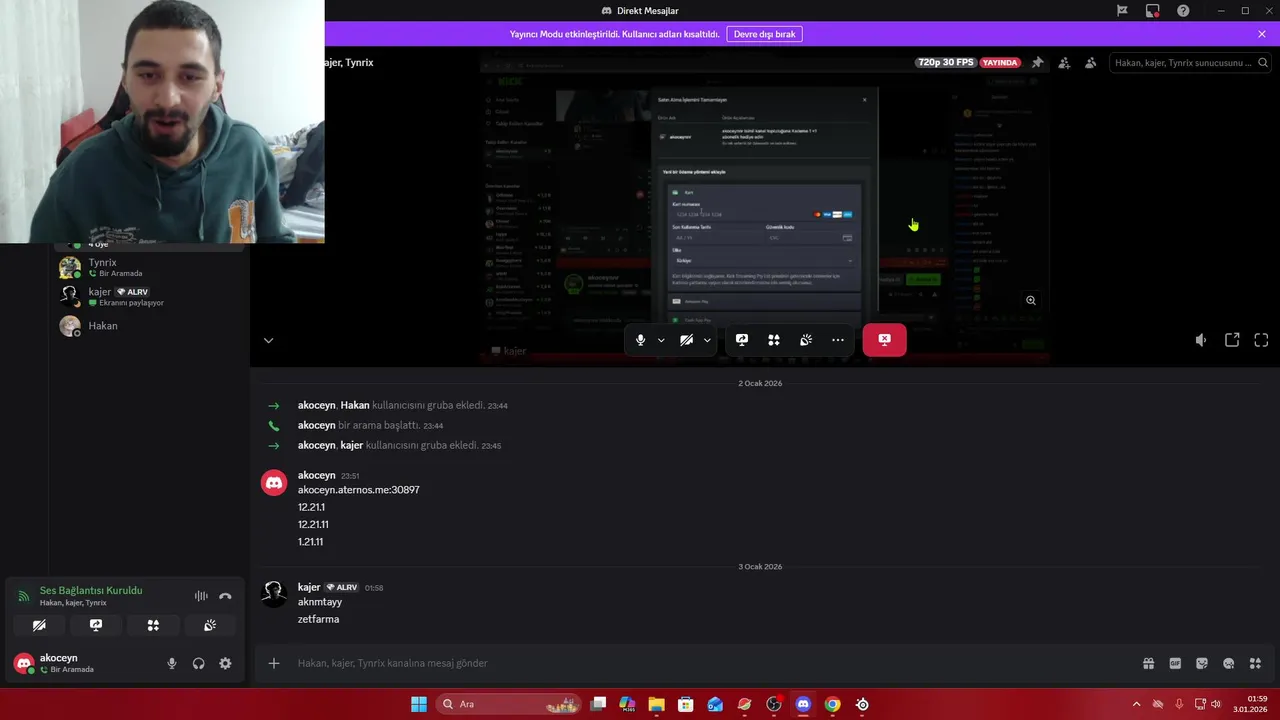This screenshot has height=720, width=1280.
Task: Open Windows Start menu
Action: [x=418, y=704]
